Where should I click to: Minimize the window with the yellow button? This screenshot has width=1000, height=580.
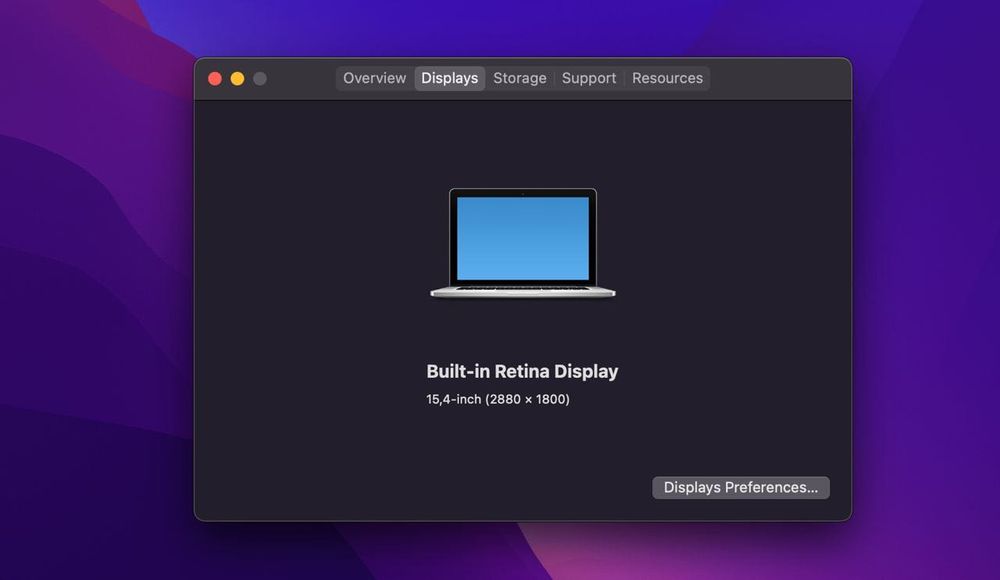click(x=237, y=78)
